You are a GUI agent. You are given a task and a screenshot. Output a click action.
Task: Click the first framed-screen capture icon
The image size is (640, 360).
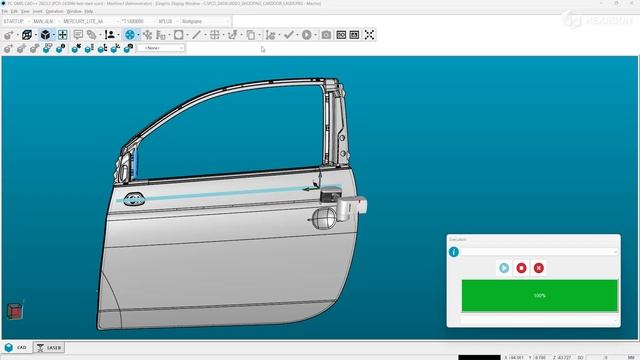(341, 35)
